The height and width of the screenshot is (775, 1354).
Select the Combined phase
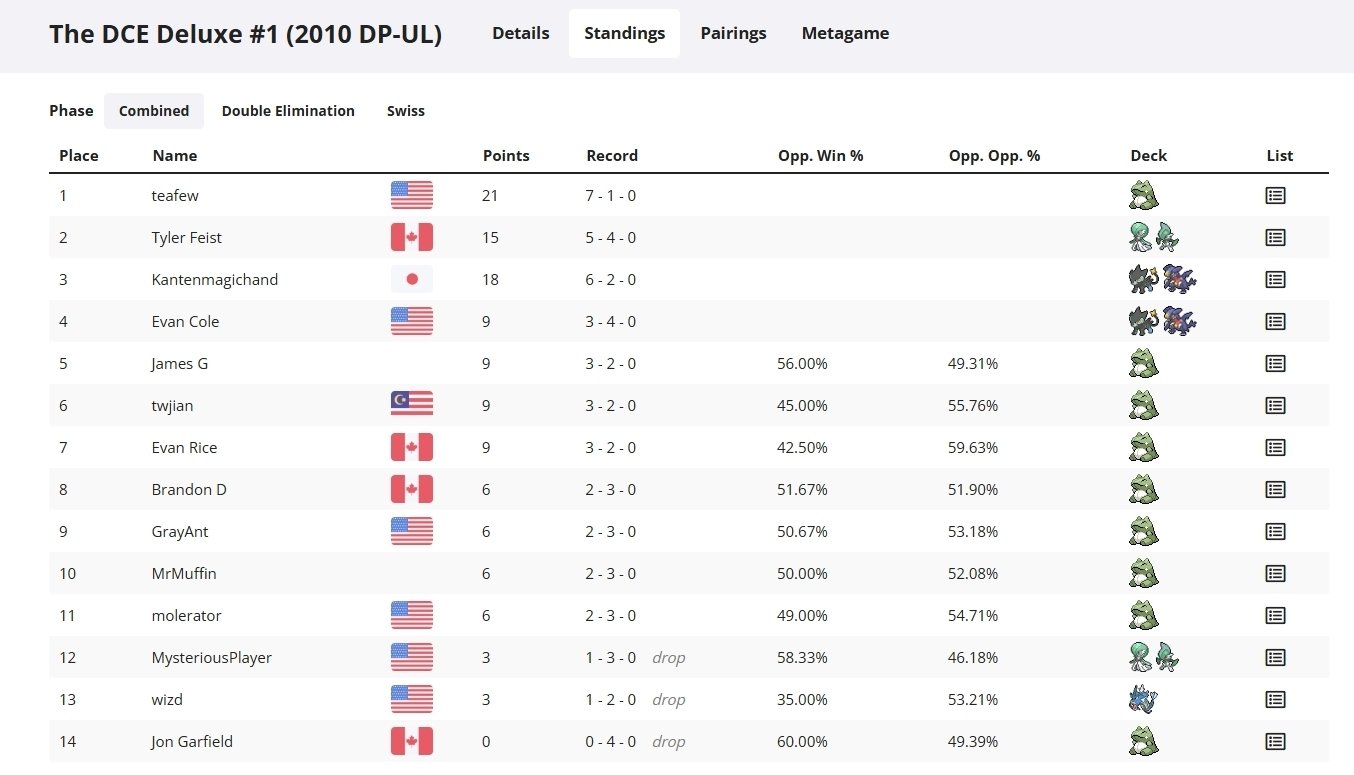154,111
